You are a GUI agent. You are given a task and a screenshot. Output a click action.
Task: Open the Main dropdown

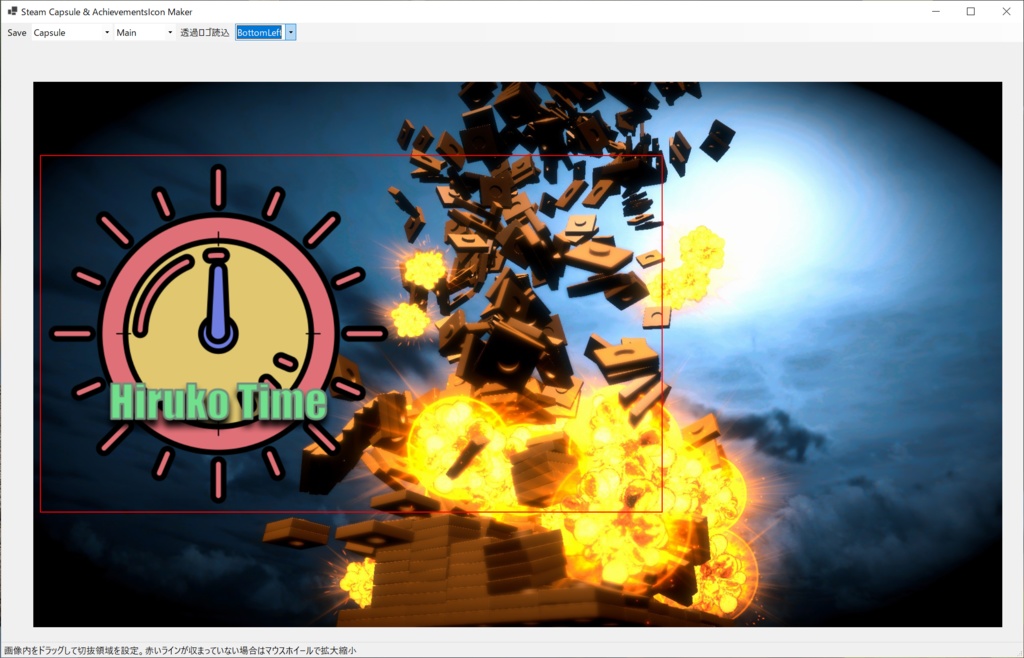(168, 32)
